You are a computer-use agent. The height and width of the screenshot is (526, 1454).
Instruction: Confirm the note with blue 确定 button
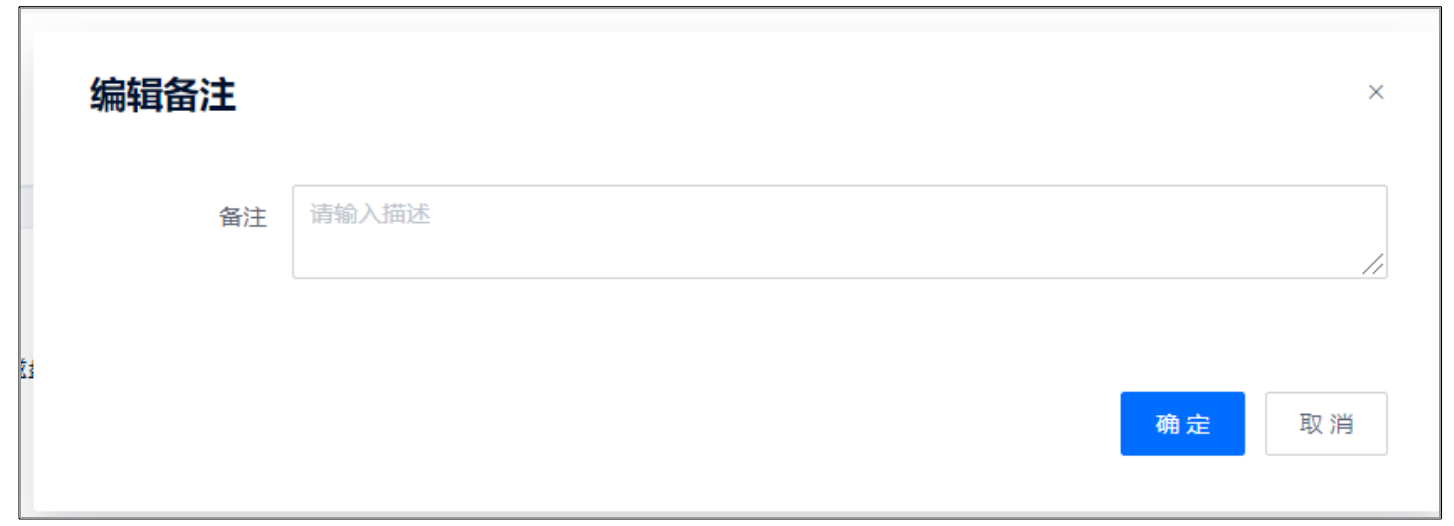1182,424
